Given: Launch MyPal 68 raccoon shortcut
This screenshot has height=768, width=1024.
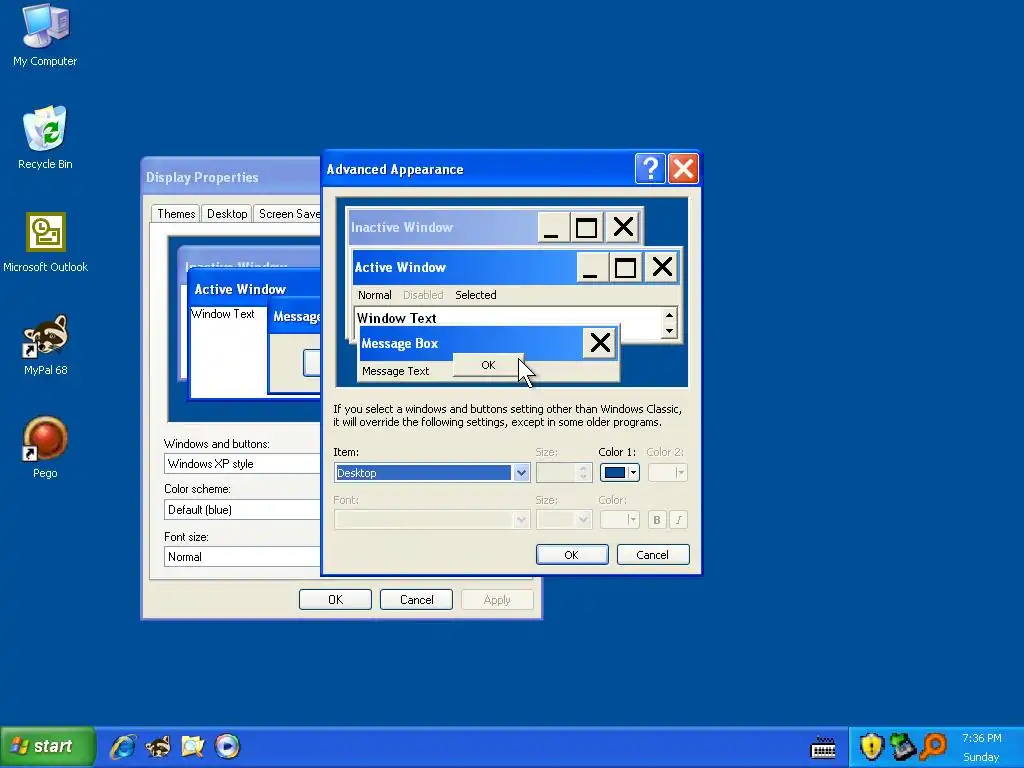Looking at the screenshot, I should 45,345.
